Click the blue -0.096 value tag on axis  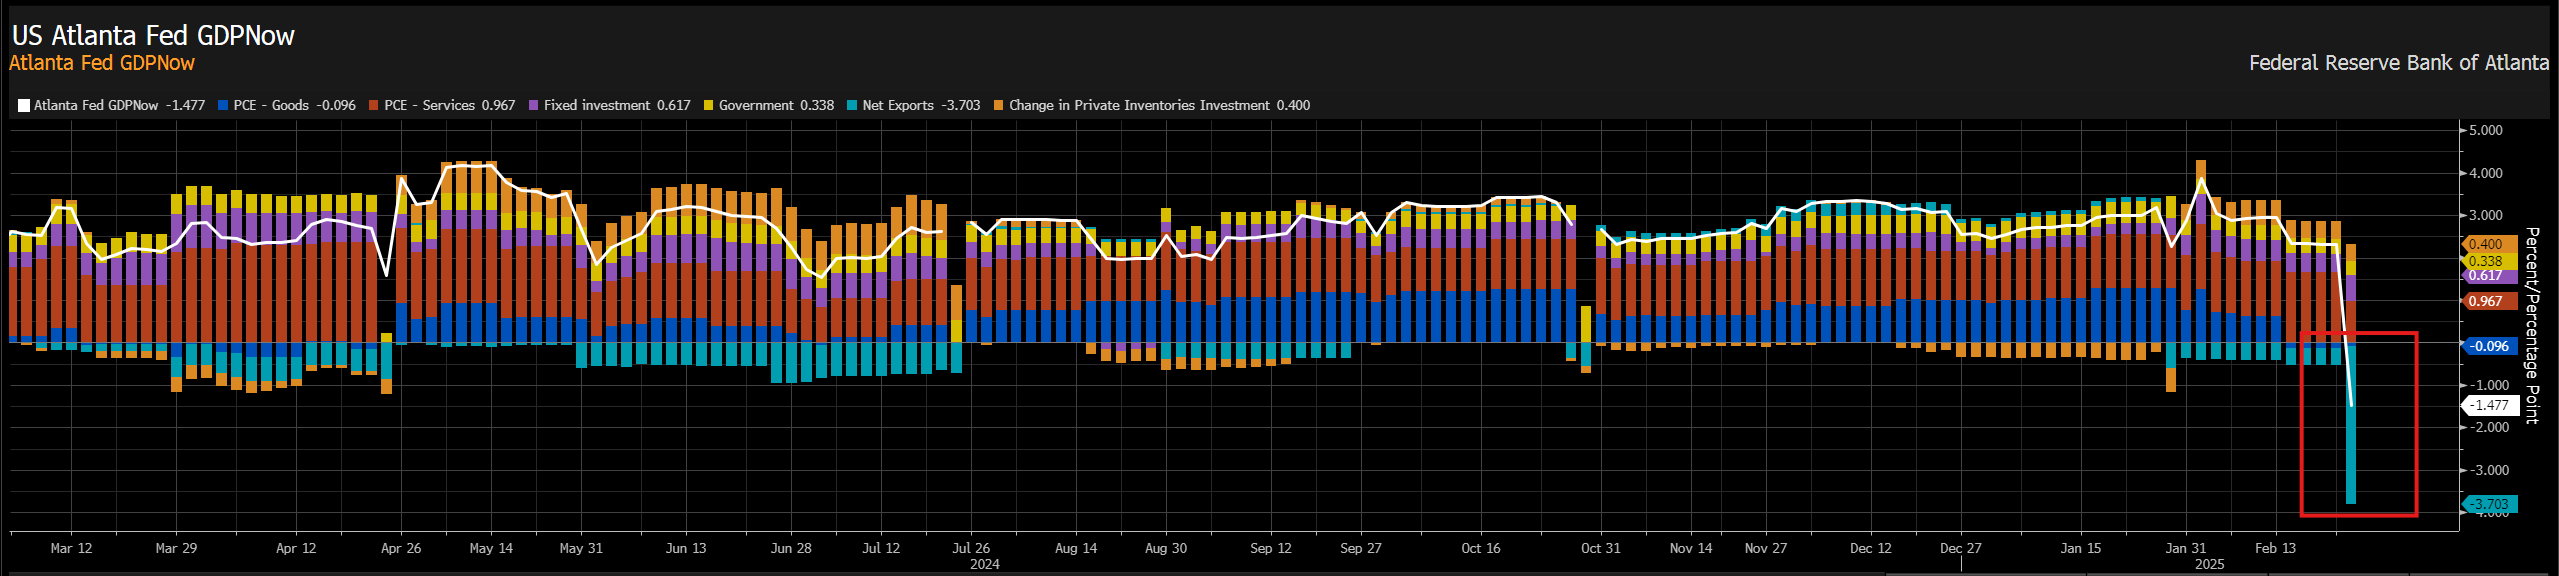(2488, 346)
